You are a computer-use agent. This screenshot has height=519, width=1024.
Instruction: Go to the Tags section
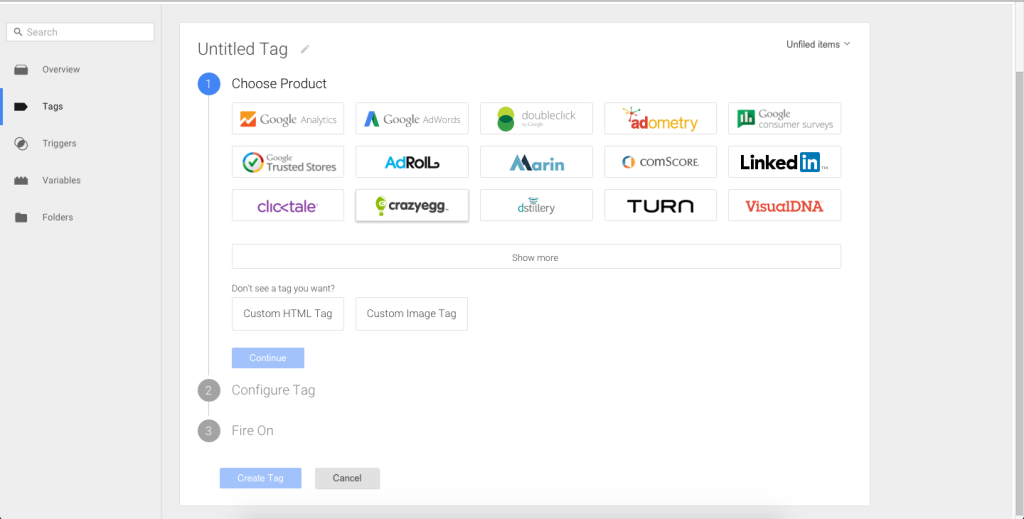coord(52,106)
